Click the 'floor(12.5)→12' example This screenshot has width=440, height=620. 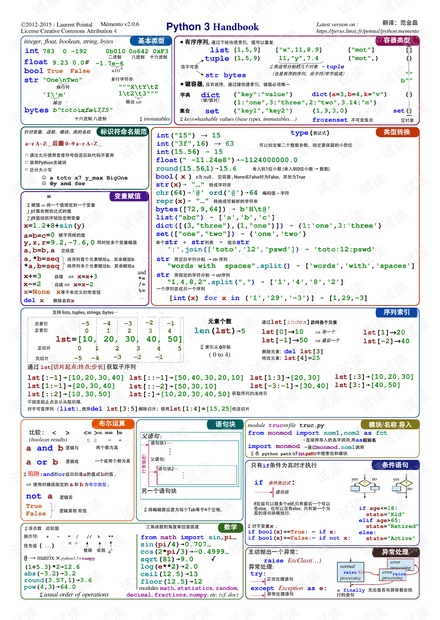point(171,582)
